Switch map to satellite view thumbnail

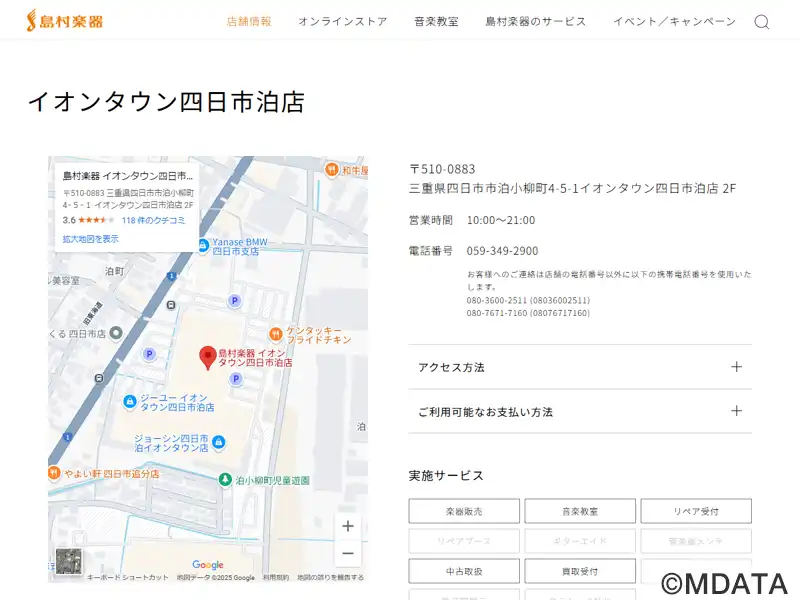click(68, 561)
